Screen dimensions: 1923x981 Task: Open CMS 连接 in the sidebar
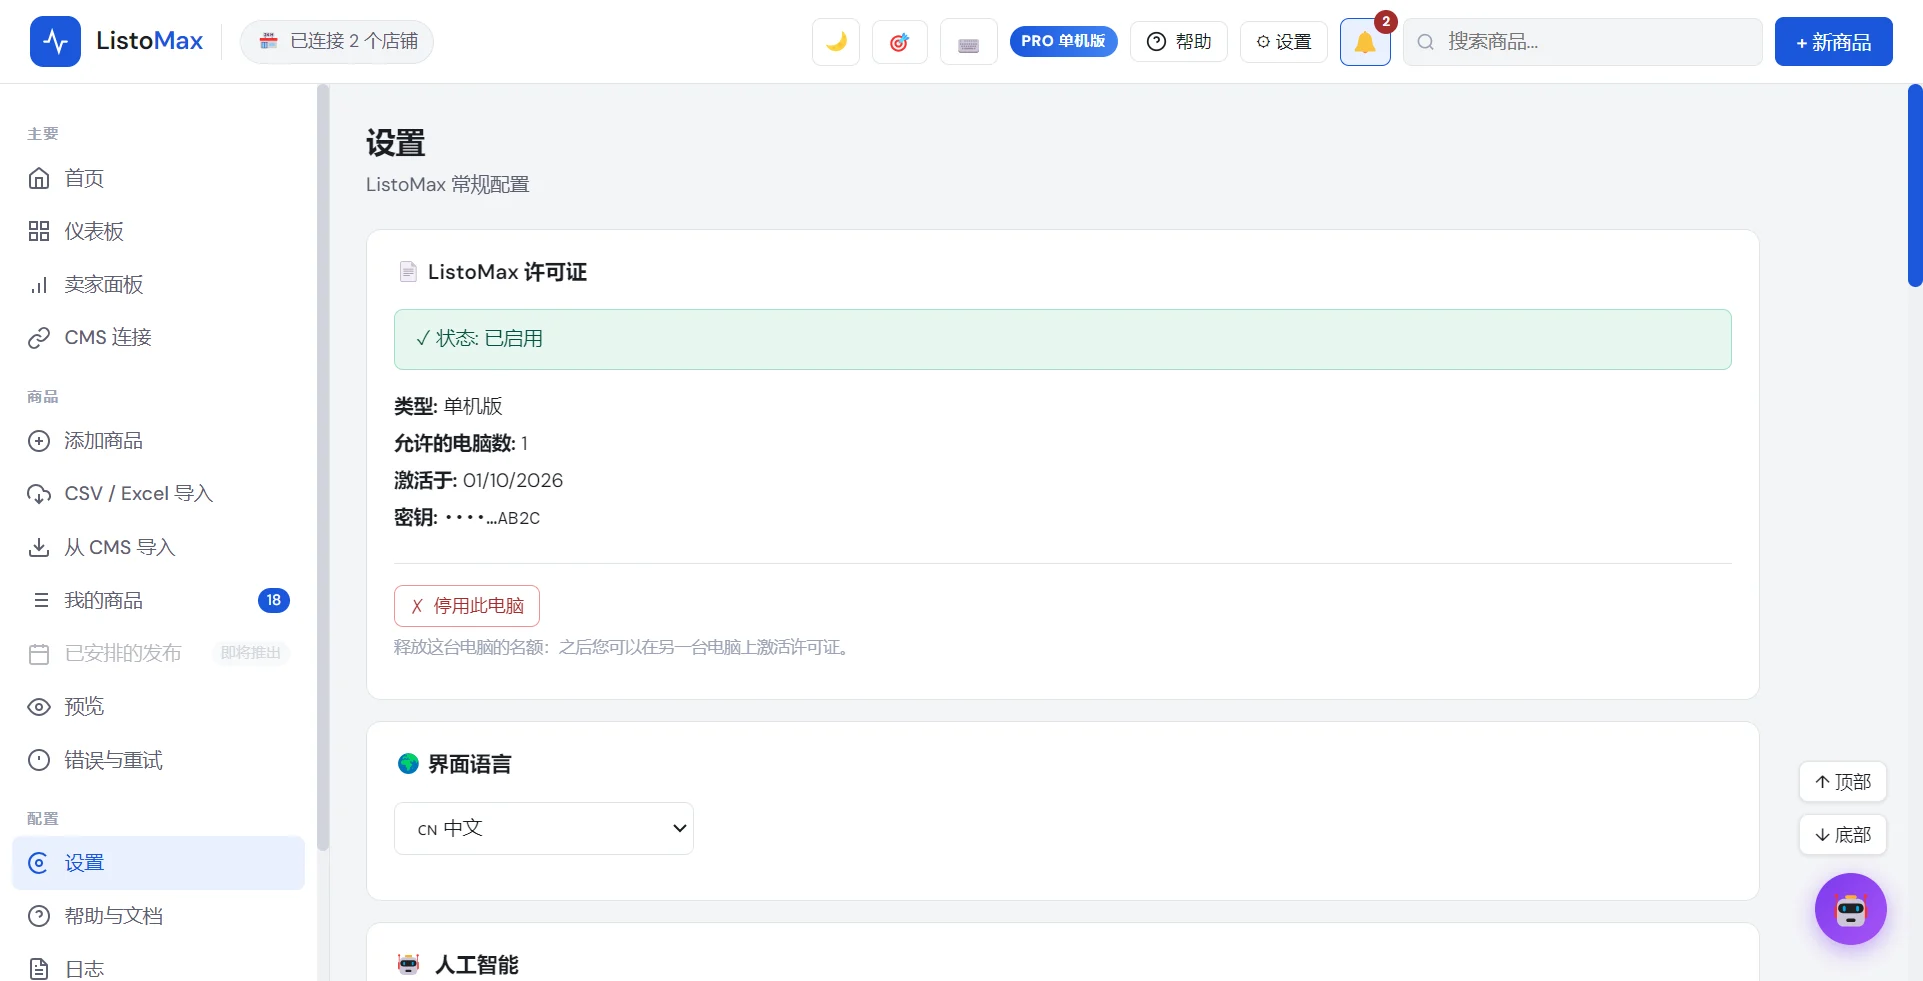tap(158, 338)
